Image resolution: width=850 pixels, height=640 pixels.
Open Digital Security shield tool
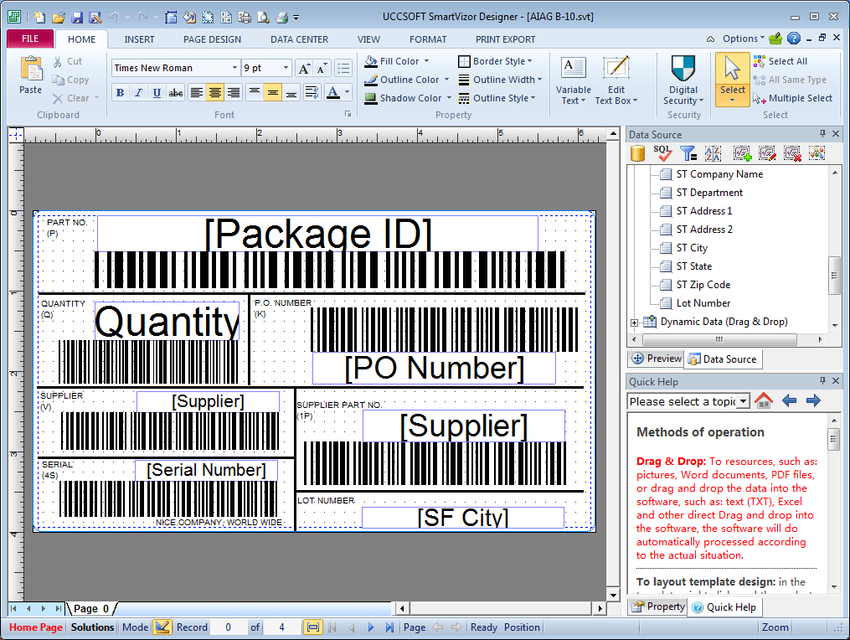[683, 80]
